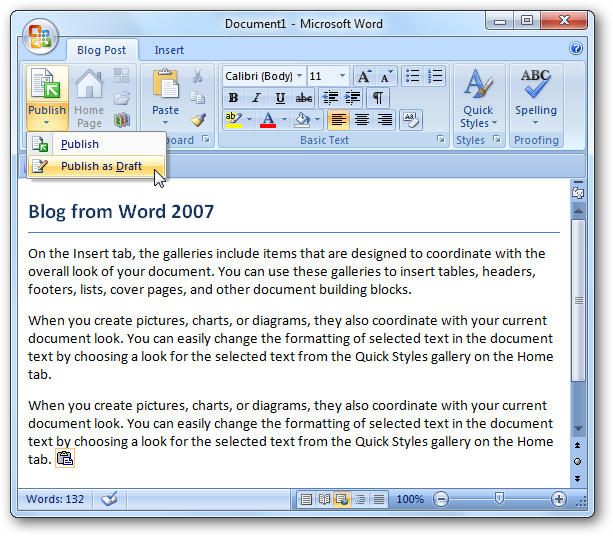Screen dimensions: 613x536
Task: Open Quick Styles gallery
Action: click(479, 98)
